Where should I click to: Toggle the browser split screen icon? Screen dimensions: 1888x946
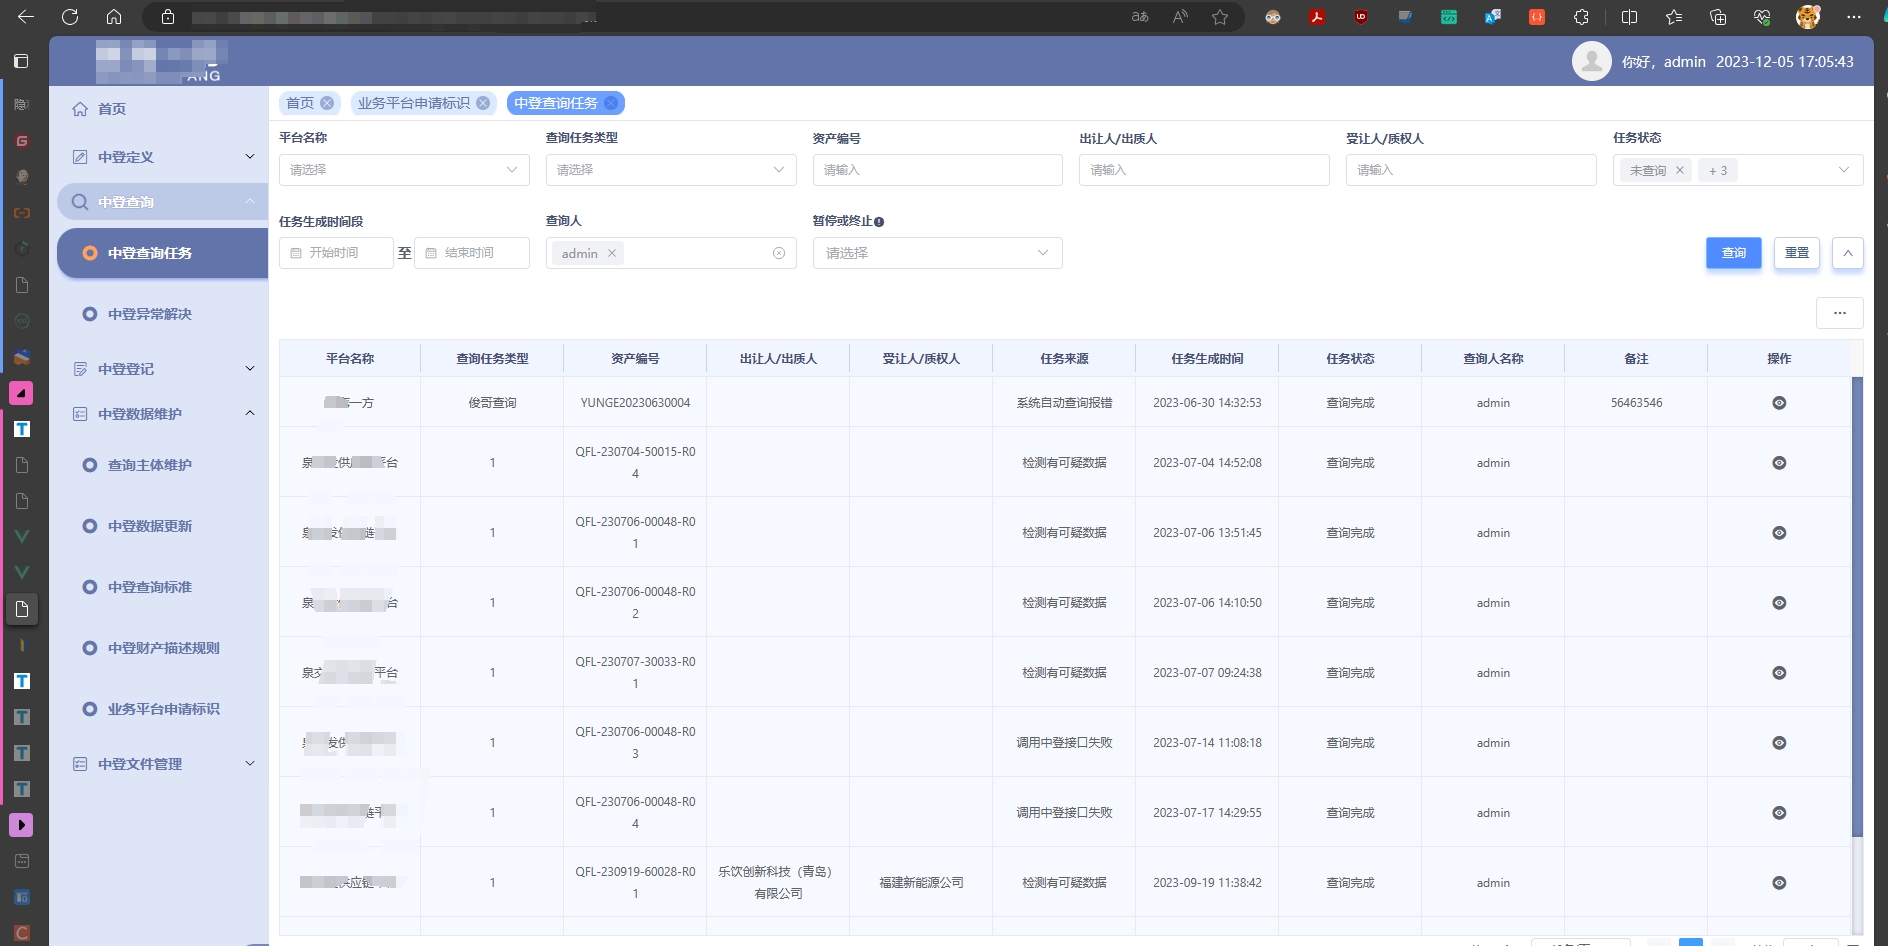pos(1629,16)
